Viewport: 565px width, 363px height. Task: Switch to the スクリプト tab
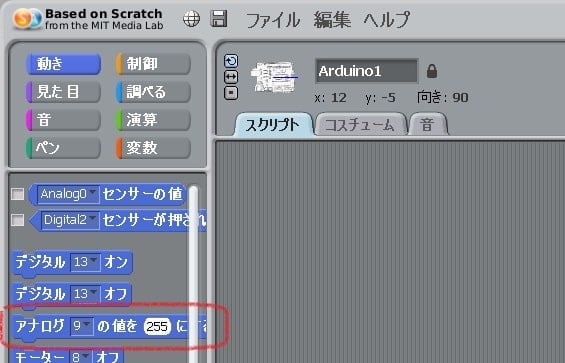coord(273,125)
